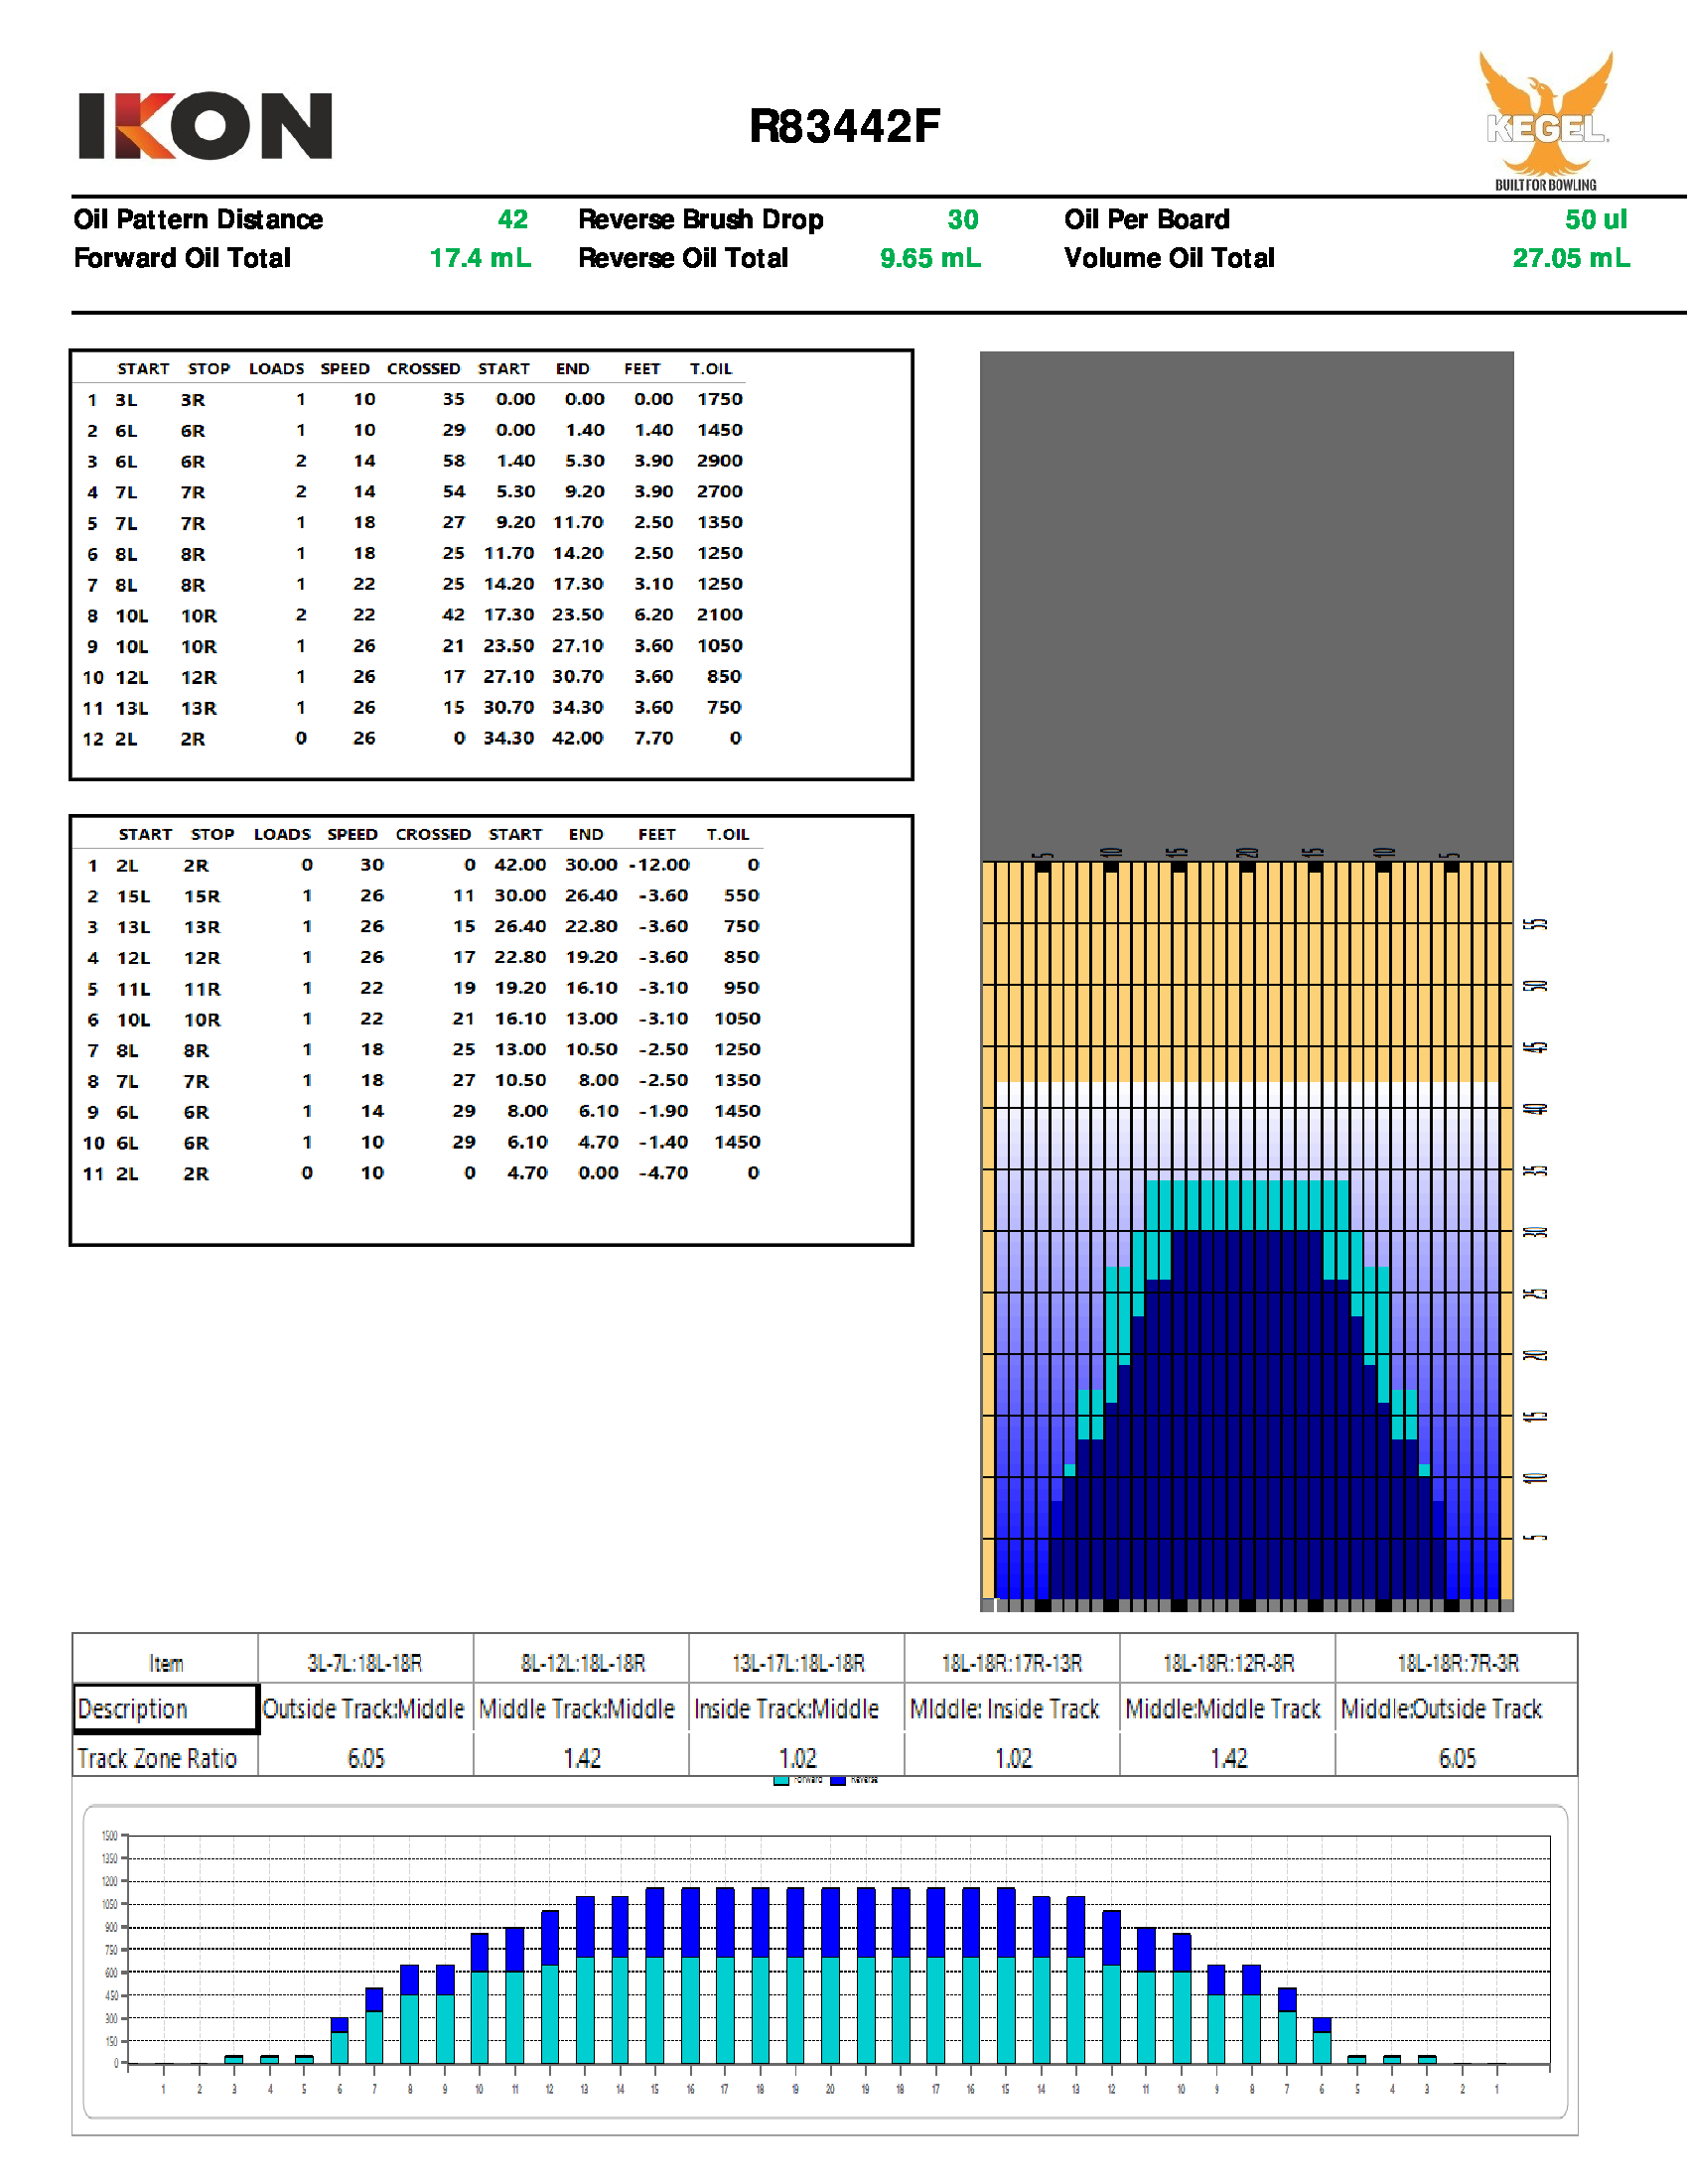Select the Volume Oil Total 27.05 mL value

click(1570, 259)
